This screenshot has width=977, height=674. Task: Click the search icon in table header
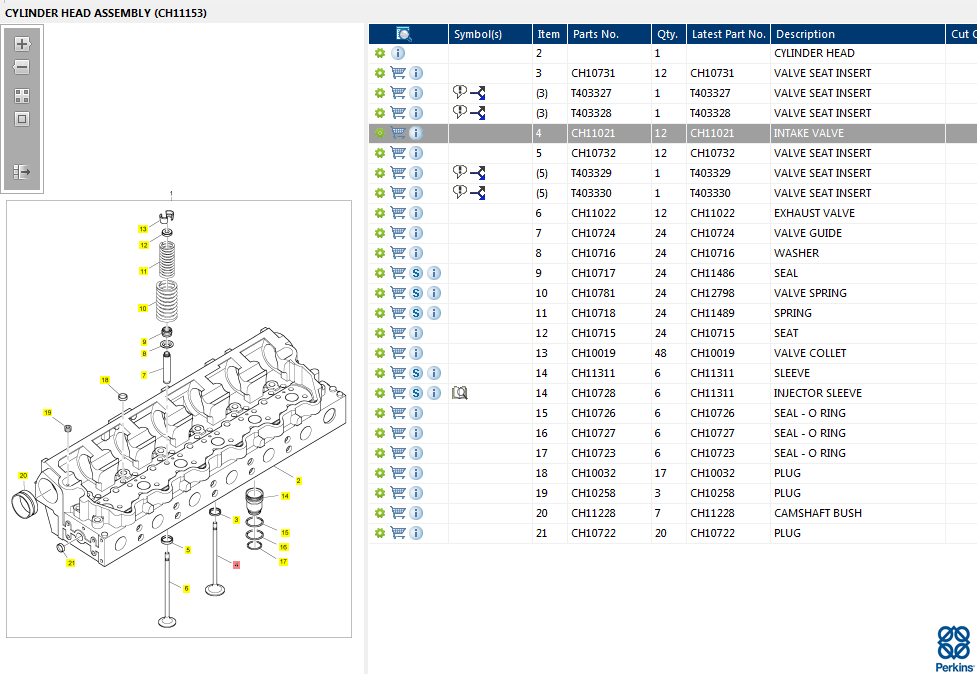[x=403, y=34]
